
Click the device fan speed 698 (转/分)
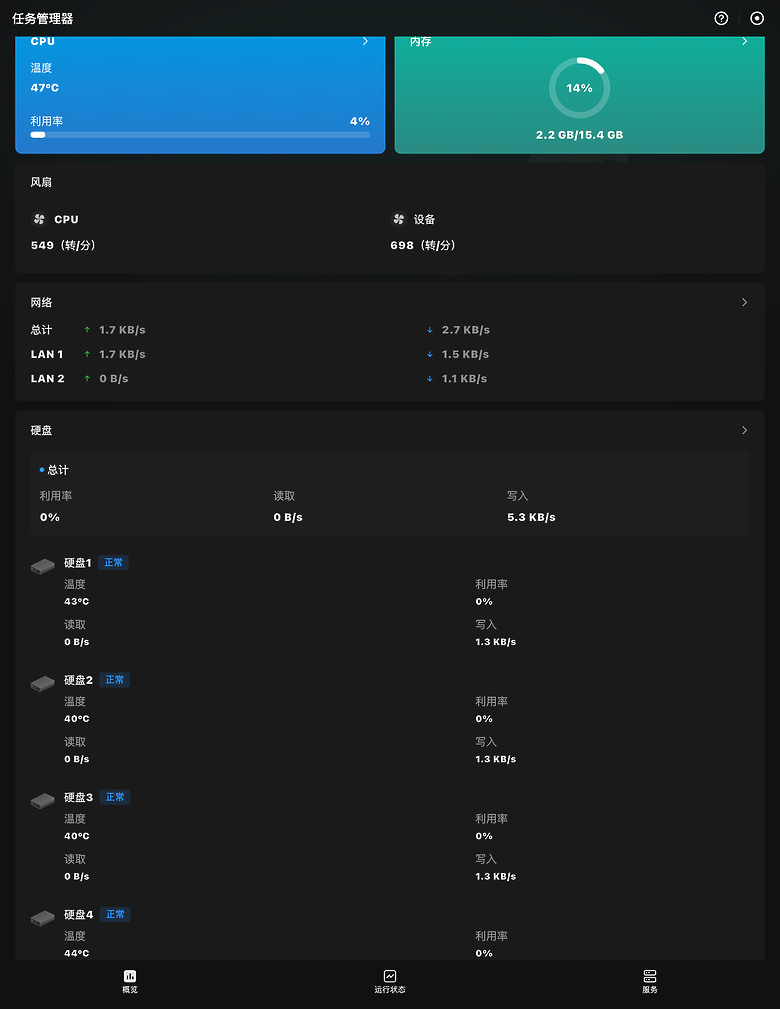click(423, 245)
